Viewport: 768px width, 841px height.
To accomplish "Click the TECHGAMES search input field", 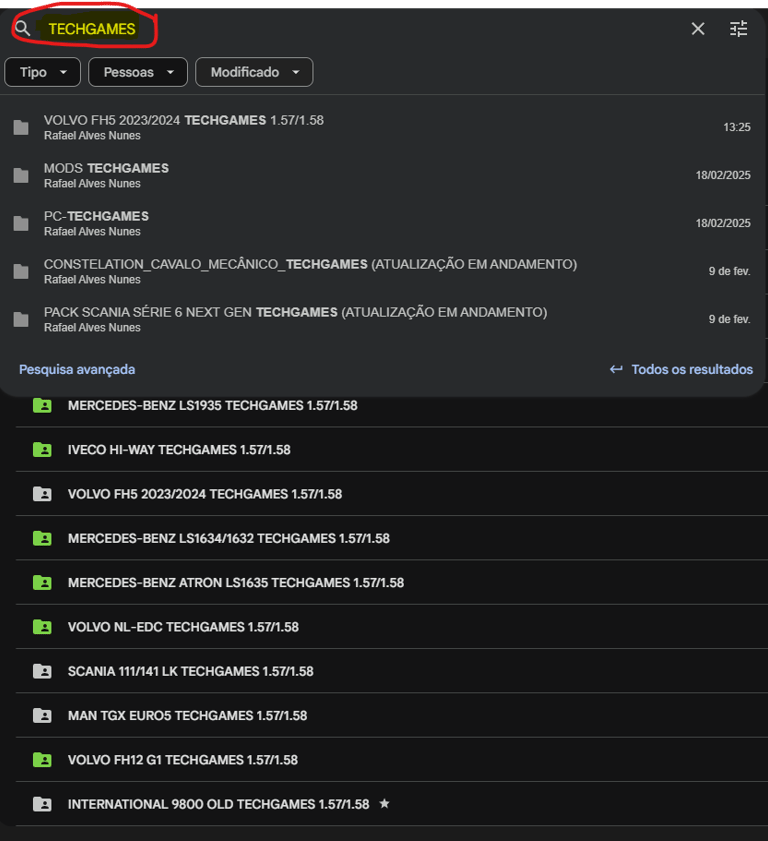I will tap(92, 29).
